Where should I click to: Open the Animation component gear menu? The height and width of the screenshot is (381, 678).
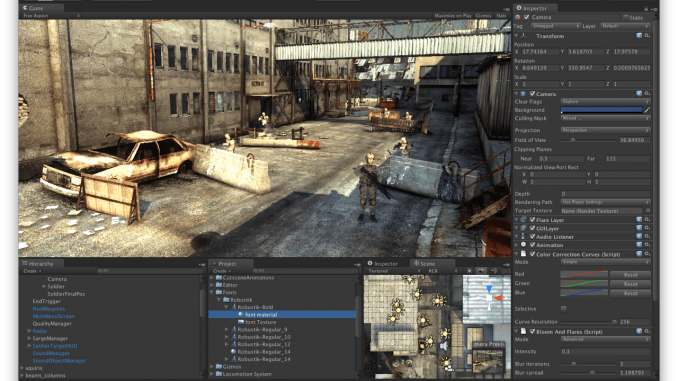tap(647, 245)
